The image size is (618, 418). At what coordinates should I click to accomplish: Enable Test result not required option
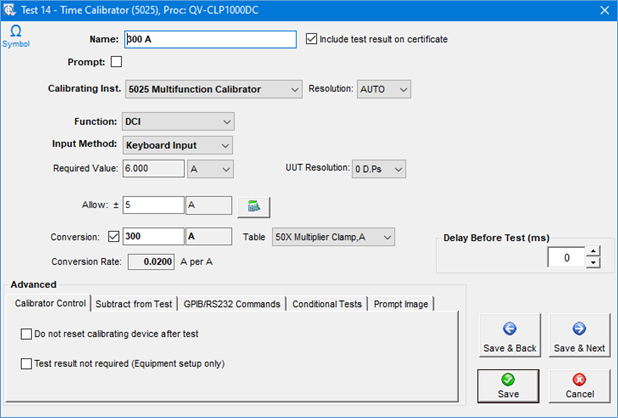(26, 364)
